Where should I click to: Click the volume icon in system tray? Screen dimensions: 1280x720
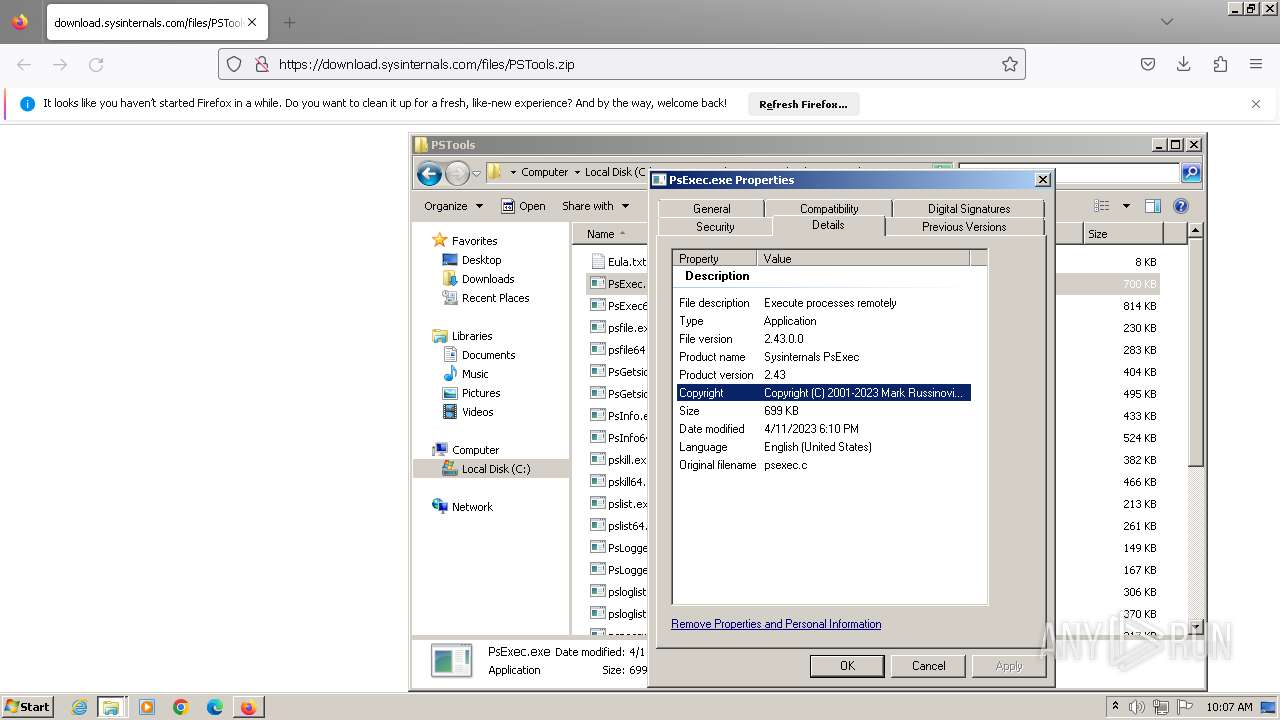pos(1137,707)
